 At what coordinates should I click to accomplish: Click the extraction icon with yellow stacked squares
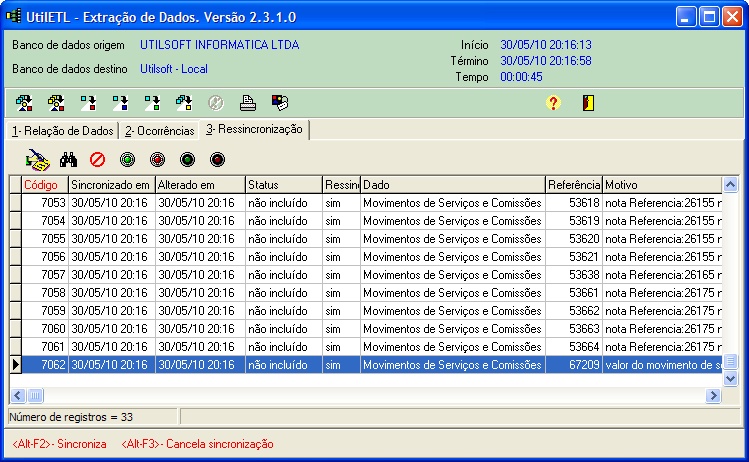click(x=56, y=103)
